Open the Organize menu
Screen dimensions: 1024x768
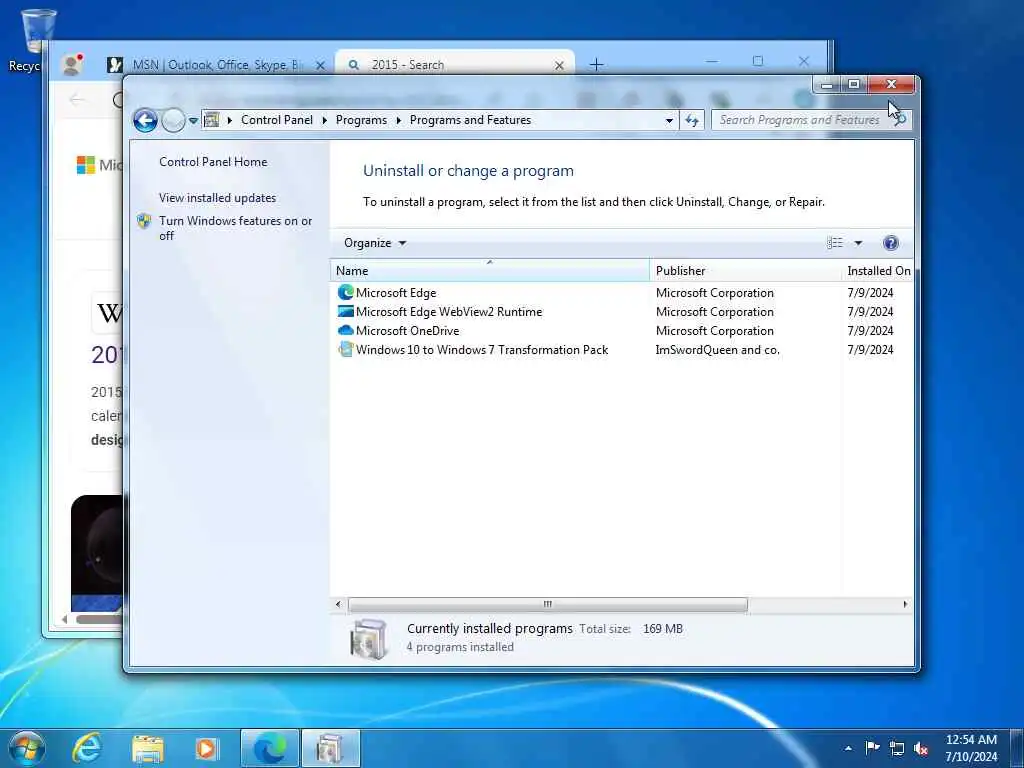coord(375,243)
